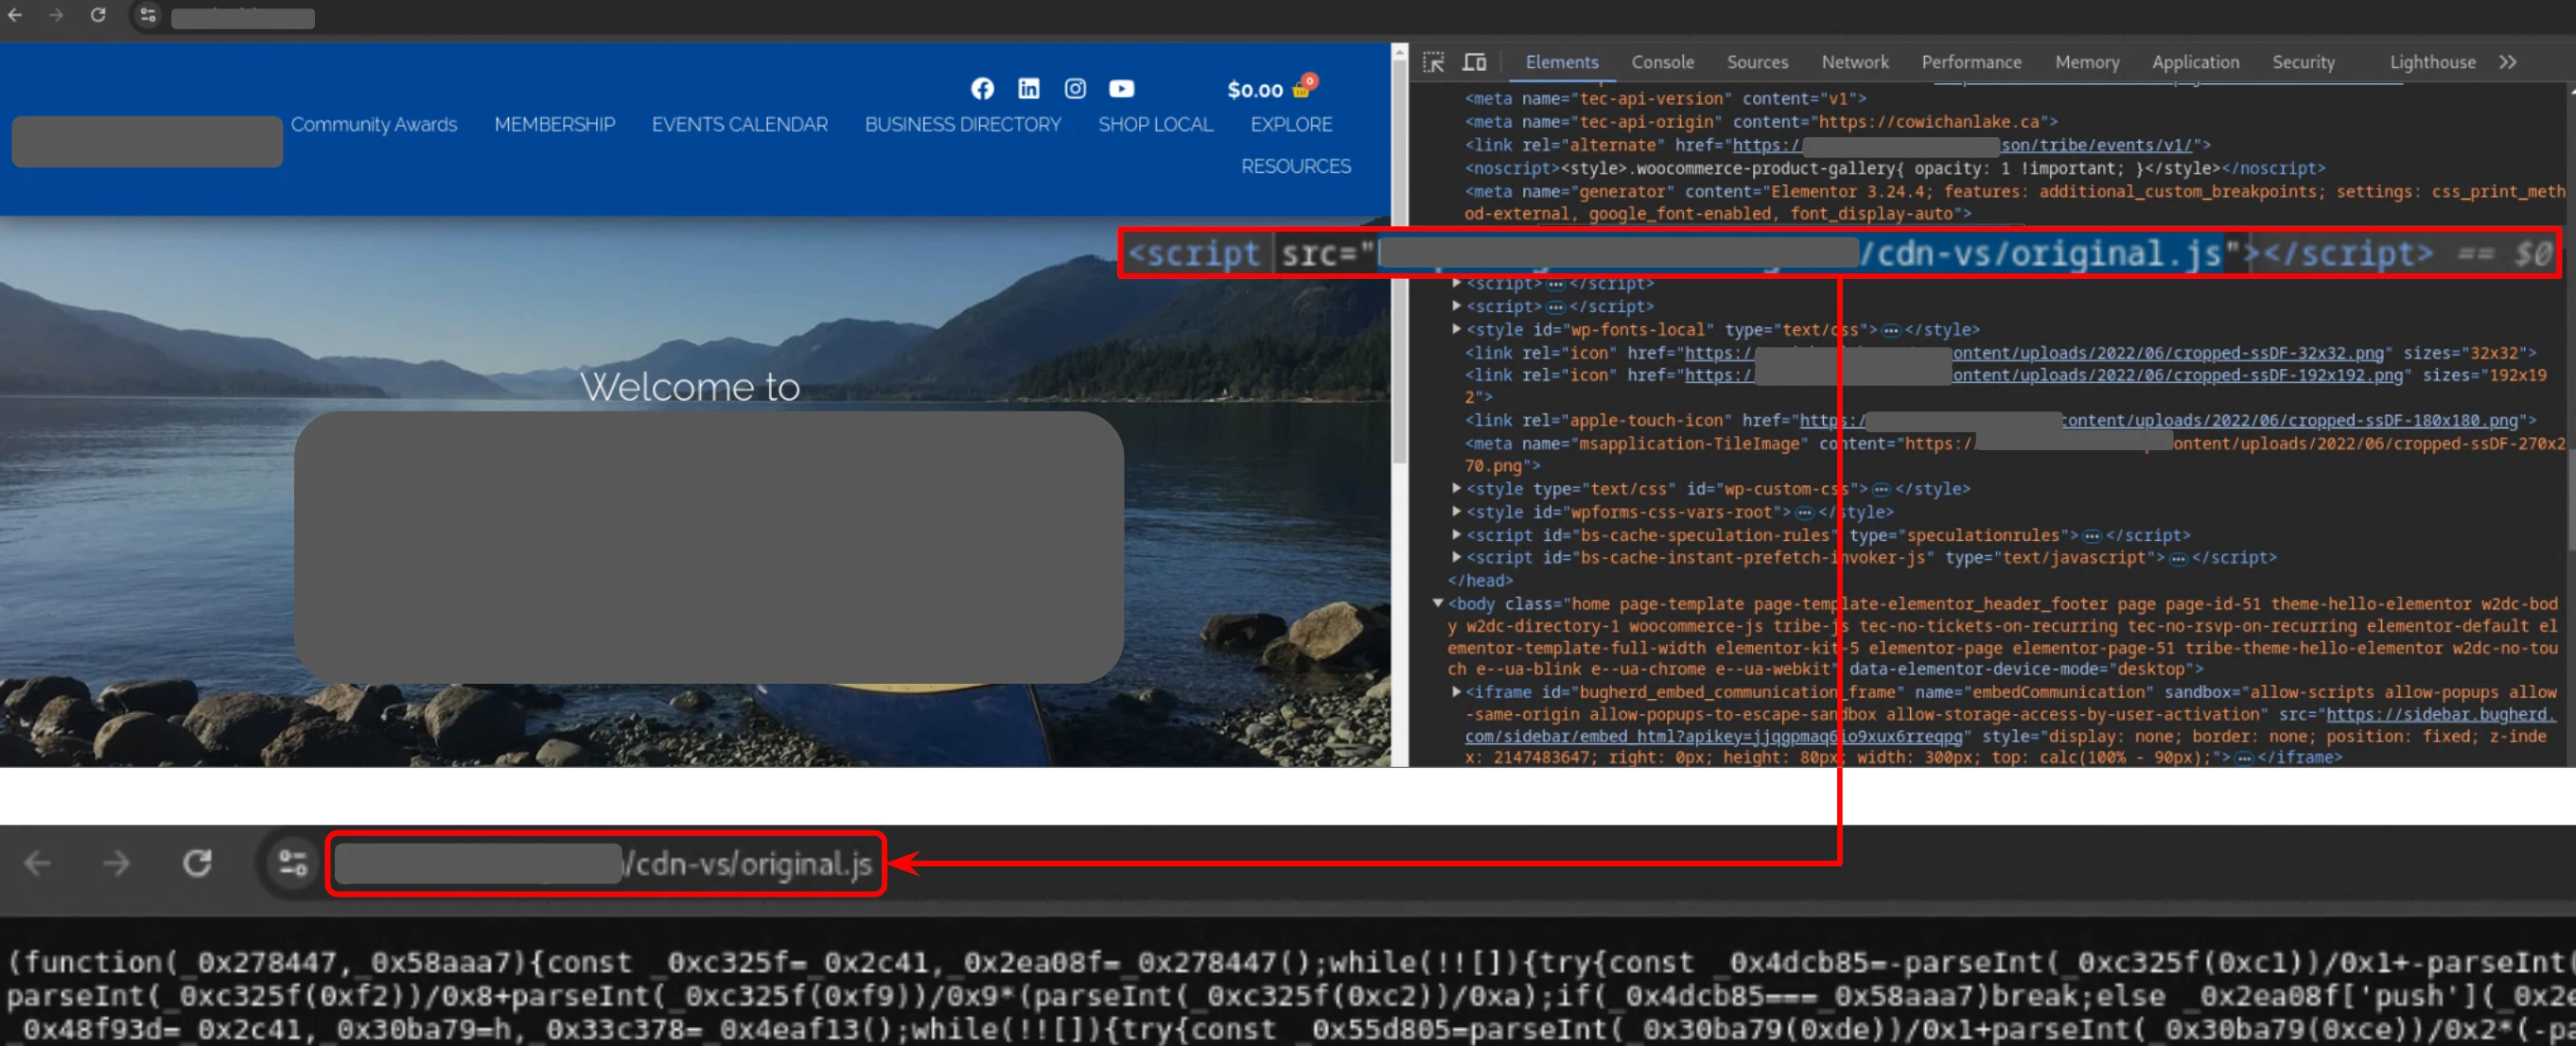
Task: Select the tec-api-version meta tag line
Action: (x=1665, y=99)
